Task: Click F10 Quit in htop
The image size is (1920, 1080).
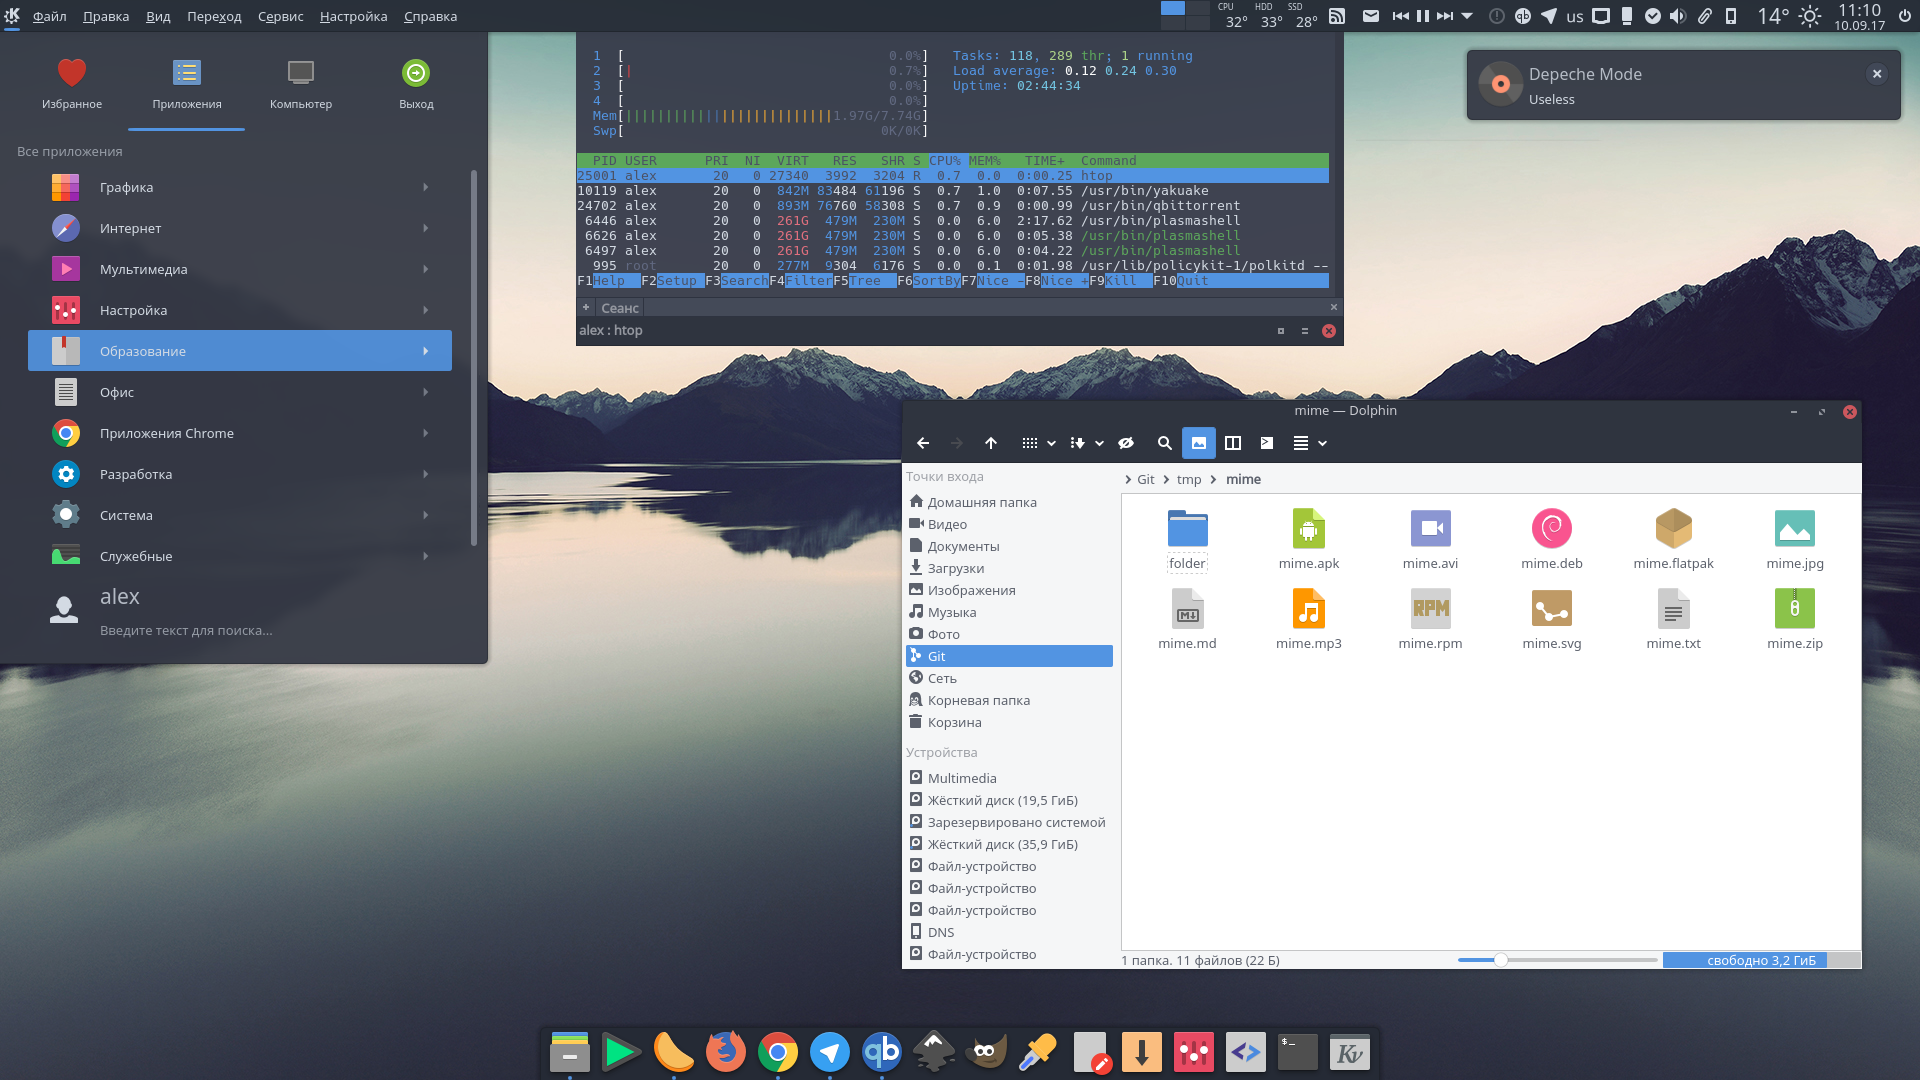Action: 1181,281
